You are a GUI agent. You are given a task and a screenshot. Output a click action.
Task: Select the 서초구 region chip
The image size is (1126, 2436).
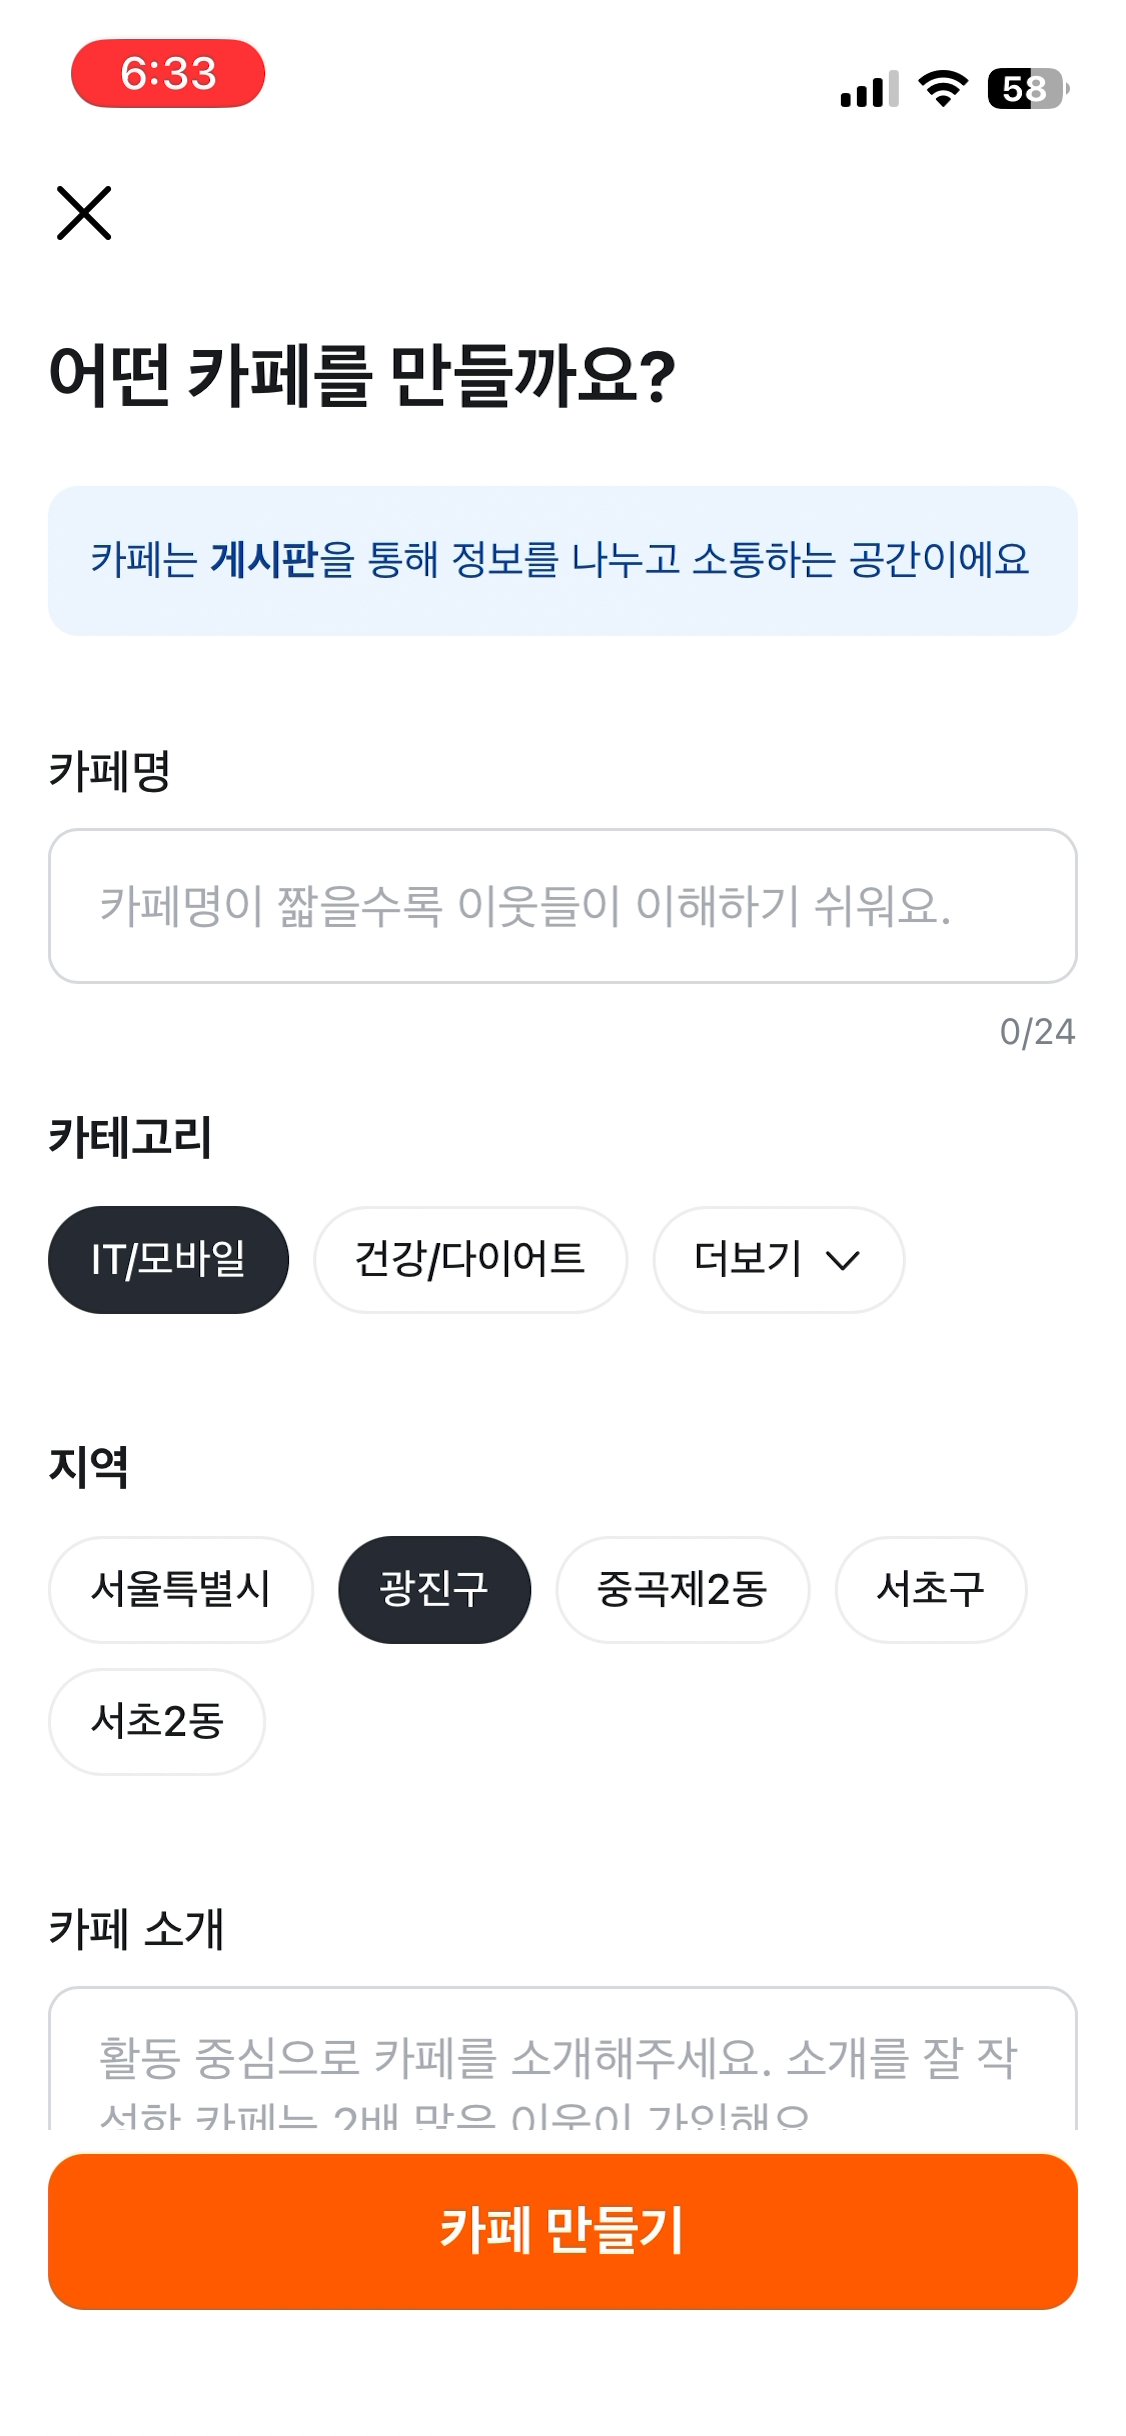pyautogui.click(x=930, y=1589)
